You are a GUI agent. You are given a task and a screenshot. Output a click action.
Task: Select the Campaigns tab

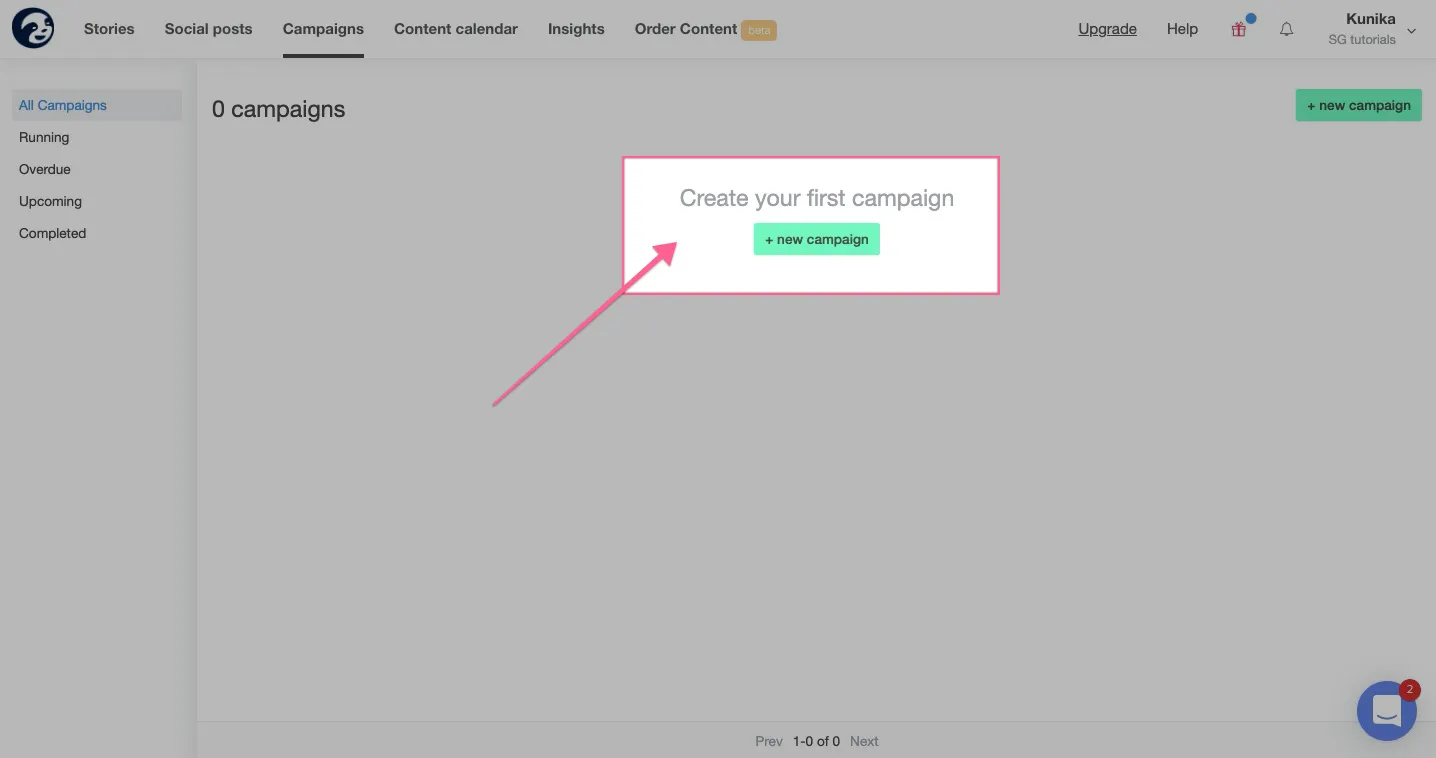(x=323, y=29)
